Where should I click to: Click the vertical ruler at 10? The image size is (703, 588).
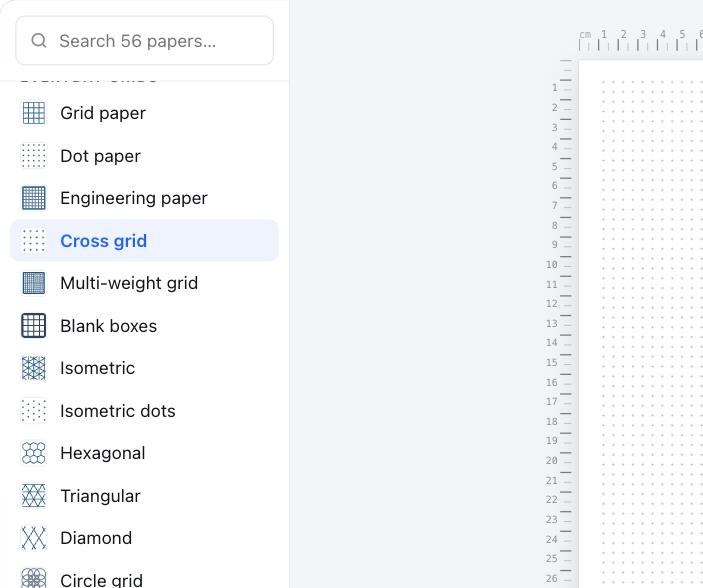click(x=560, y=265)
